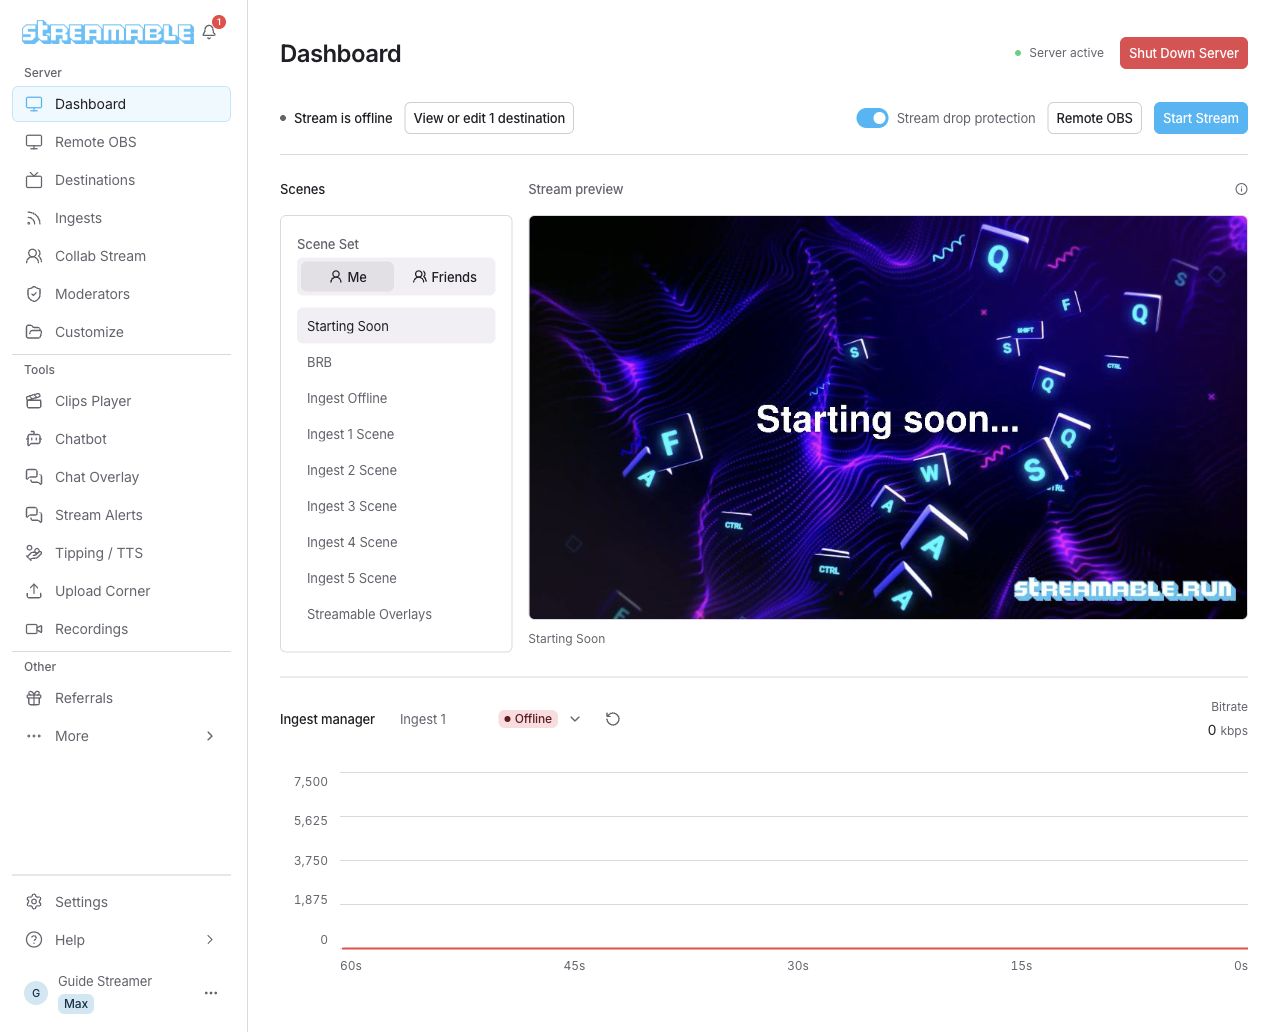Viewport: 1280px width, 1032px height.
Task: Click the Moderators shield icon
Action: pyautogui.click(x=34, y=294)
